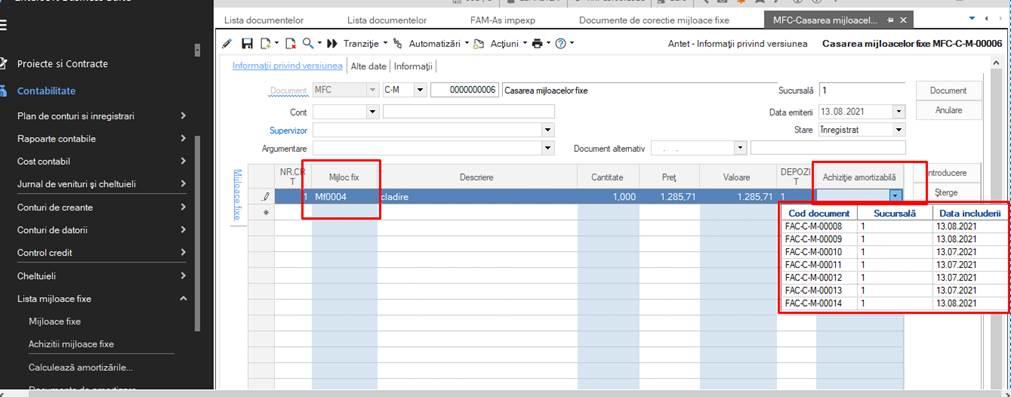Open the Tranziție dropdown menu
This screenshot has height=397, width=1011.
(385, 44)
